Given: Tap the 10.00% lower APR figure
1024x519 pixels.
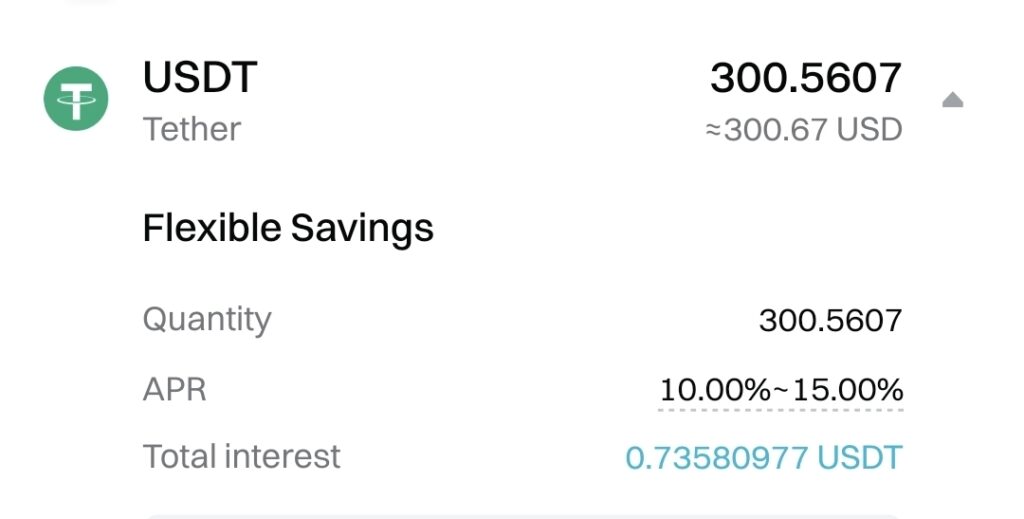Looking at the screenshot, I should pos(713,388).
